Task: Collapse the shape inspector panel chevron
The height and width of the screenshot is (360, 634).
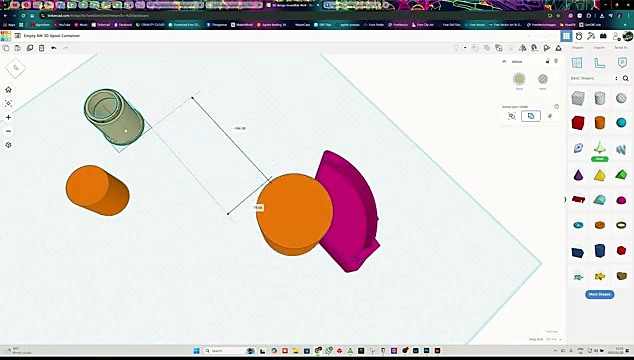Action: [x=504, y=61]
